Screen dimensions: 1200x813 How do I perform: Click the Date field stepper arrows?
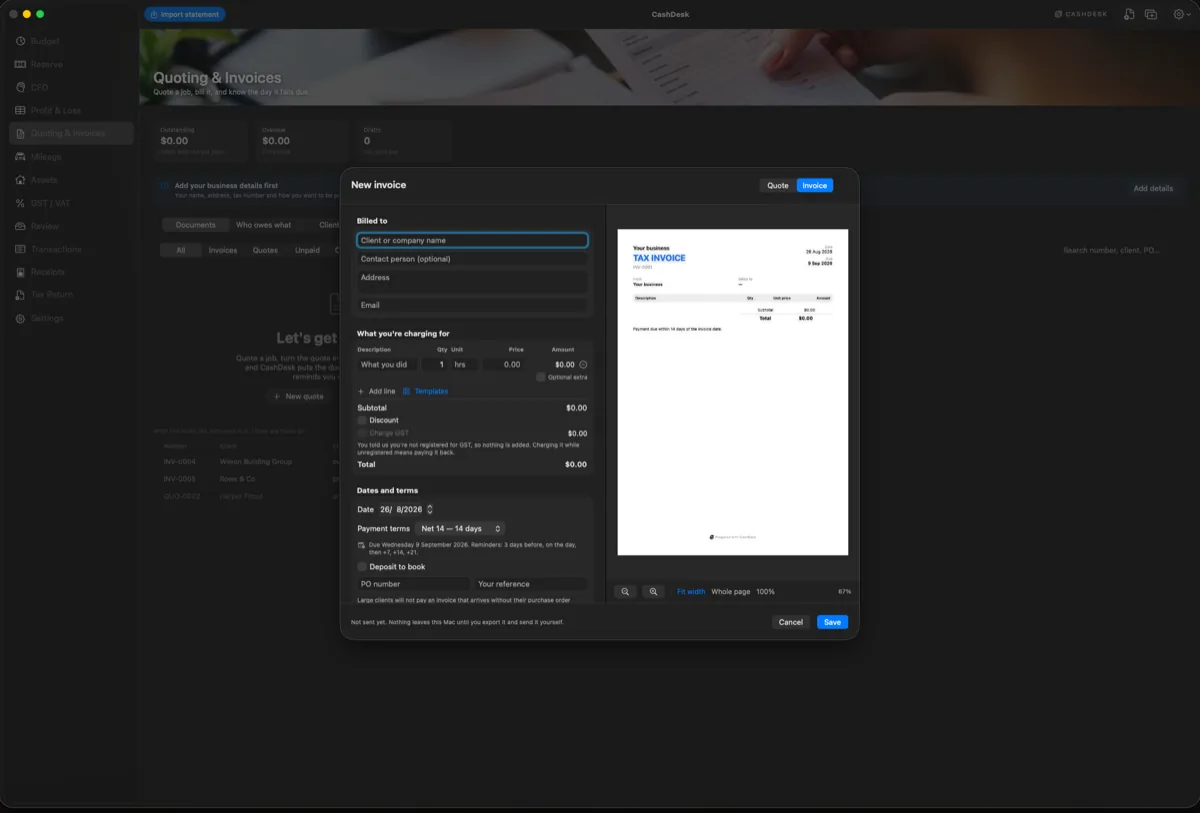point(430,510)
